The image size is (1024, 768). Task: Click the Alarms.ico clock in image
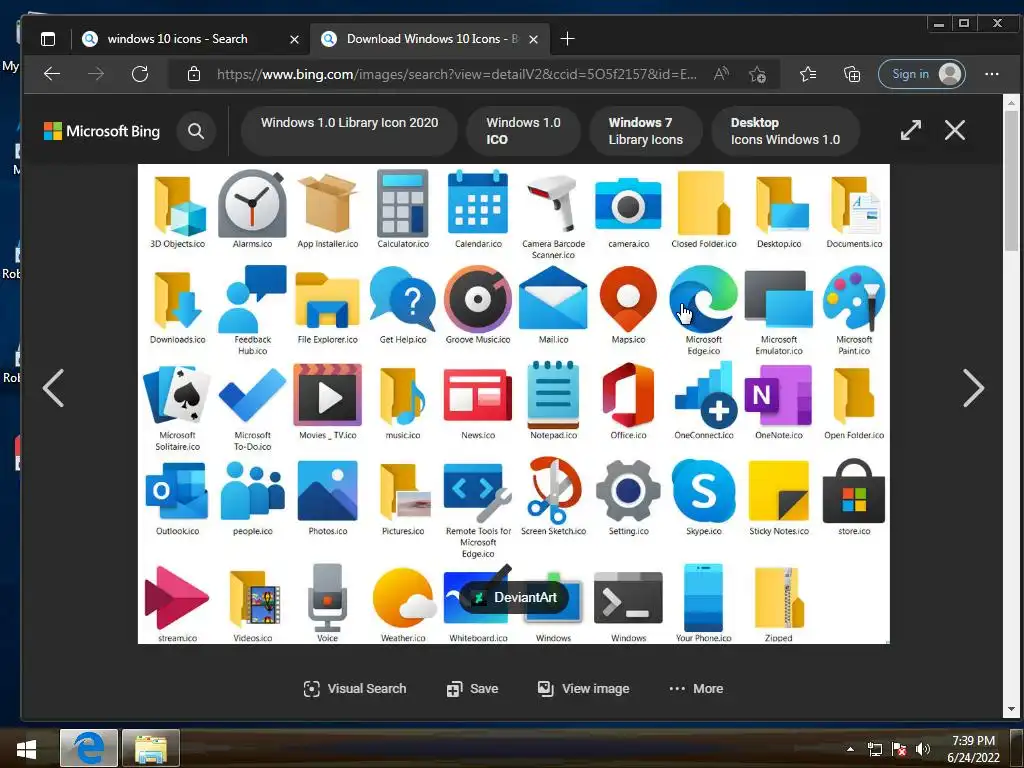[x=252, y=203]
